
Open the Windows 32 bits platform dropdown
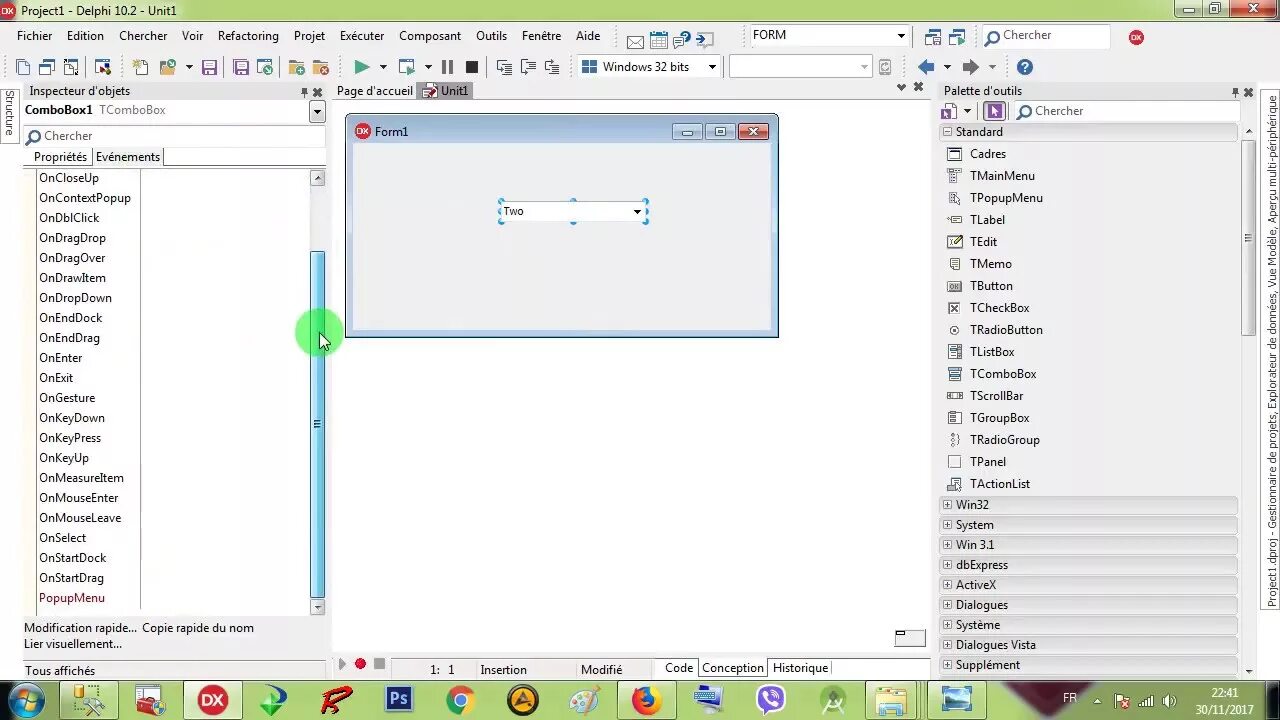tap(712, 67)
